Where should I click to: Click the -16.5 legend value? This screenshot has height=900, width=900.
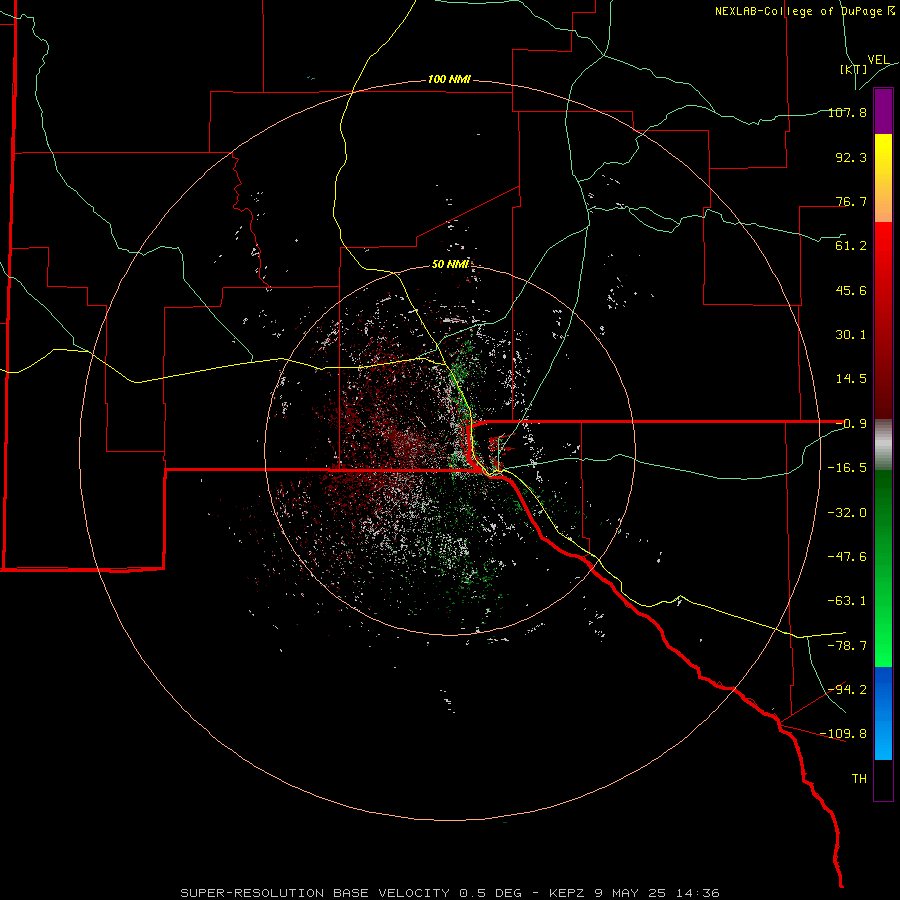point(847,468)
